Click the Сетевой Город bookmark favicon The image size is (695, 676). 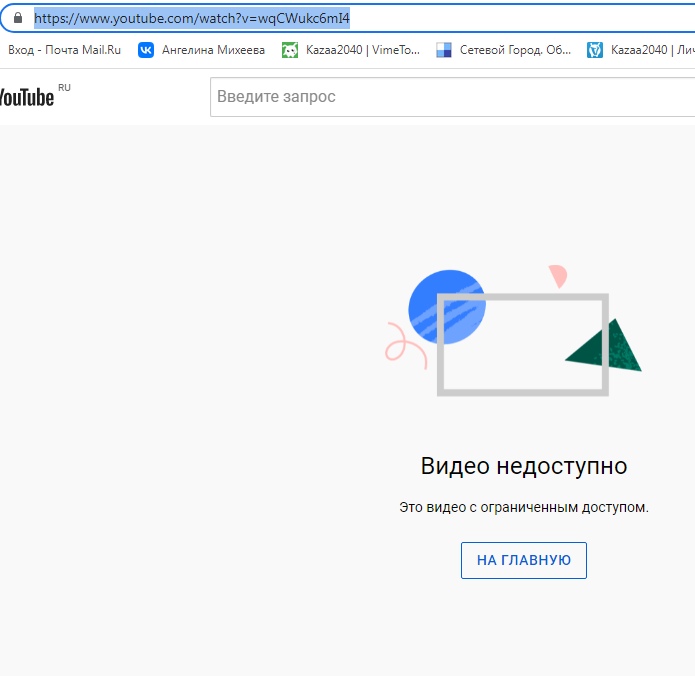pos(444,50)
